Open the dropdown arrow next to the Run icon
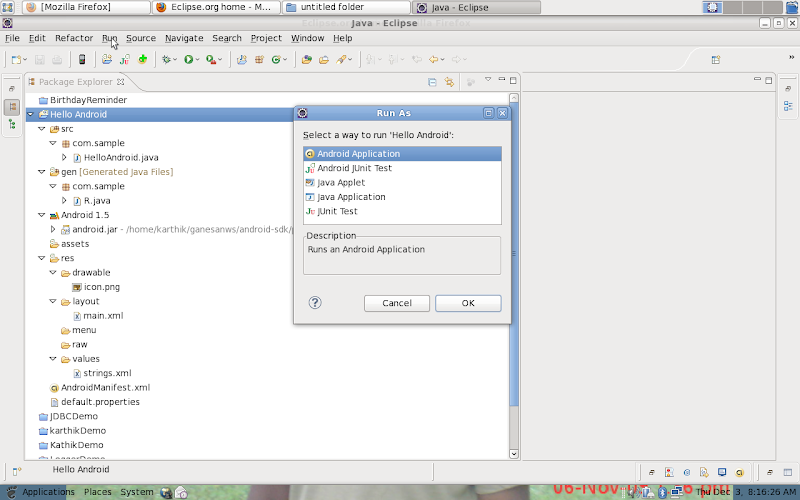The width and height of the screenshot is (800, 500). click(x=197, y=60)
